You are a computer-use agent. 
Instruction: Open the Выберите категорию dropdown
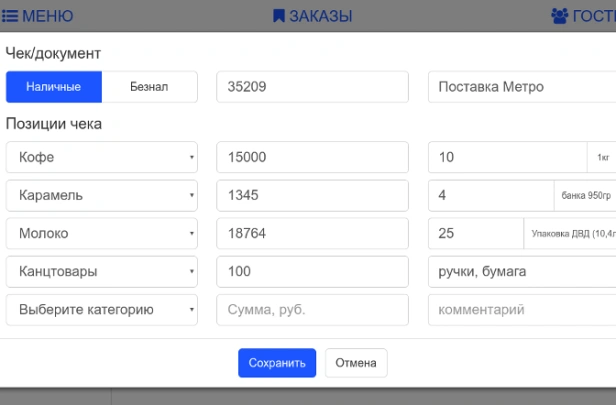click(102, 310)
